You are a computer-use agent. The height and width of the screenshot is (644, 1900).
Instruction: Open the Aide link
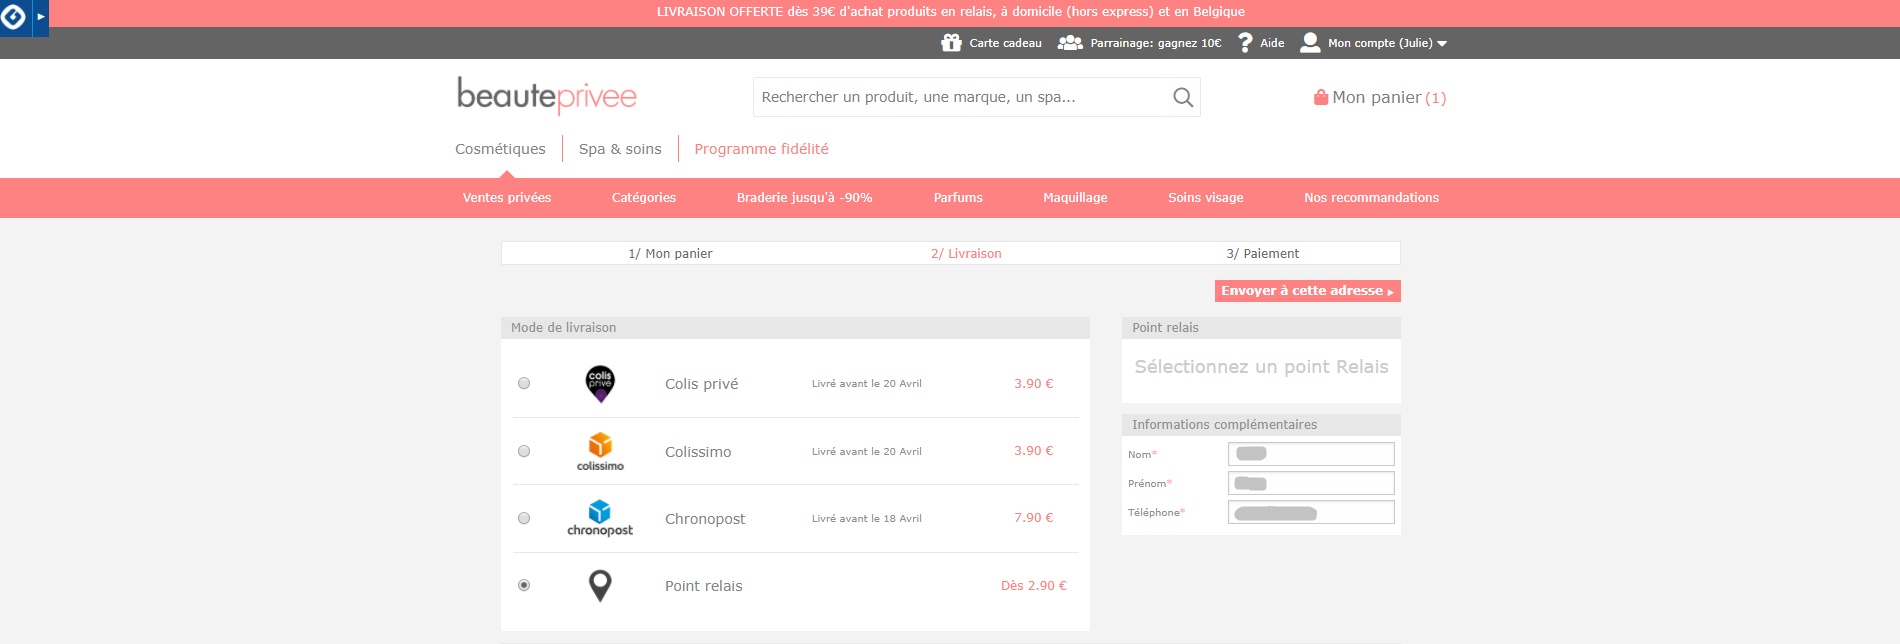click(x=1272, y=43)
